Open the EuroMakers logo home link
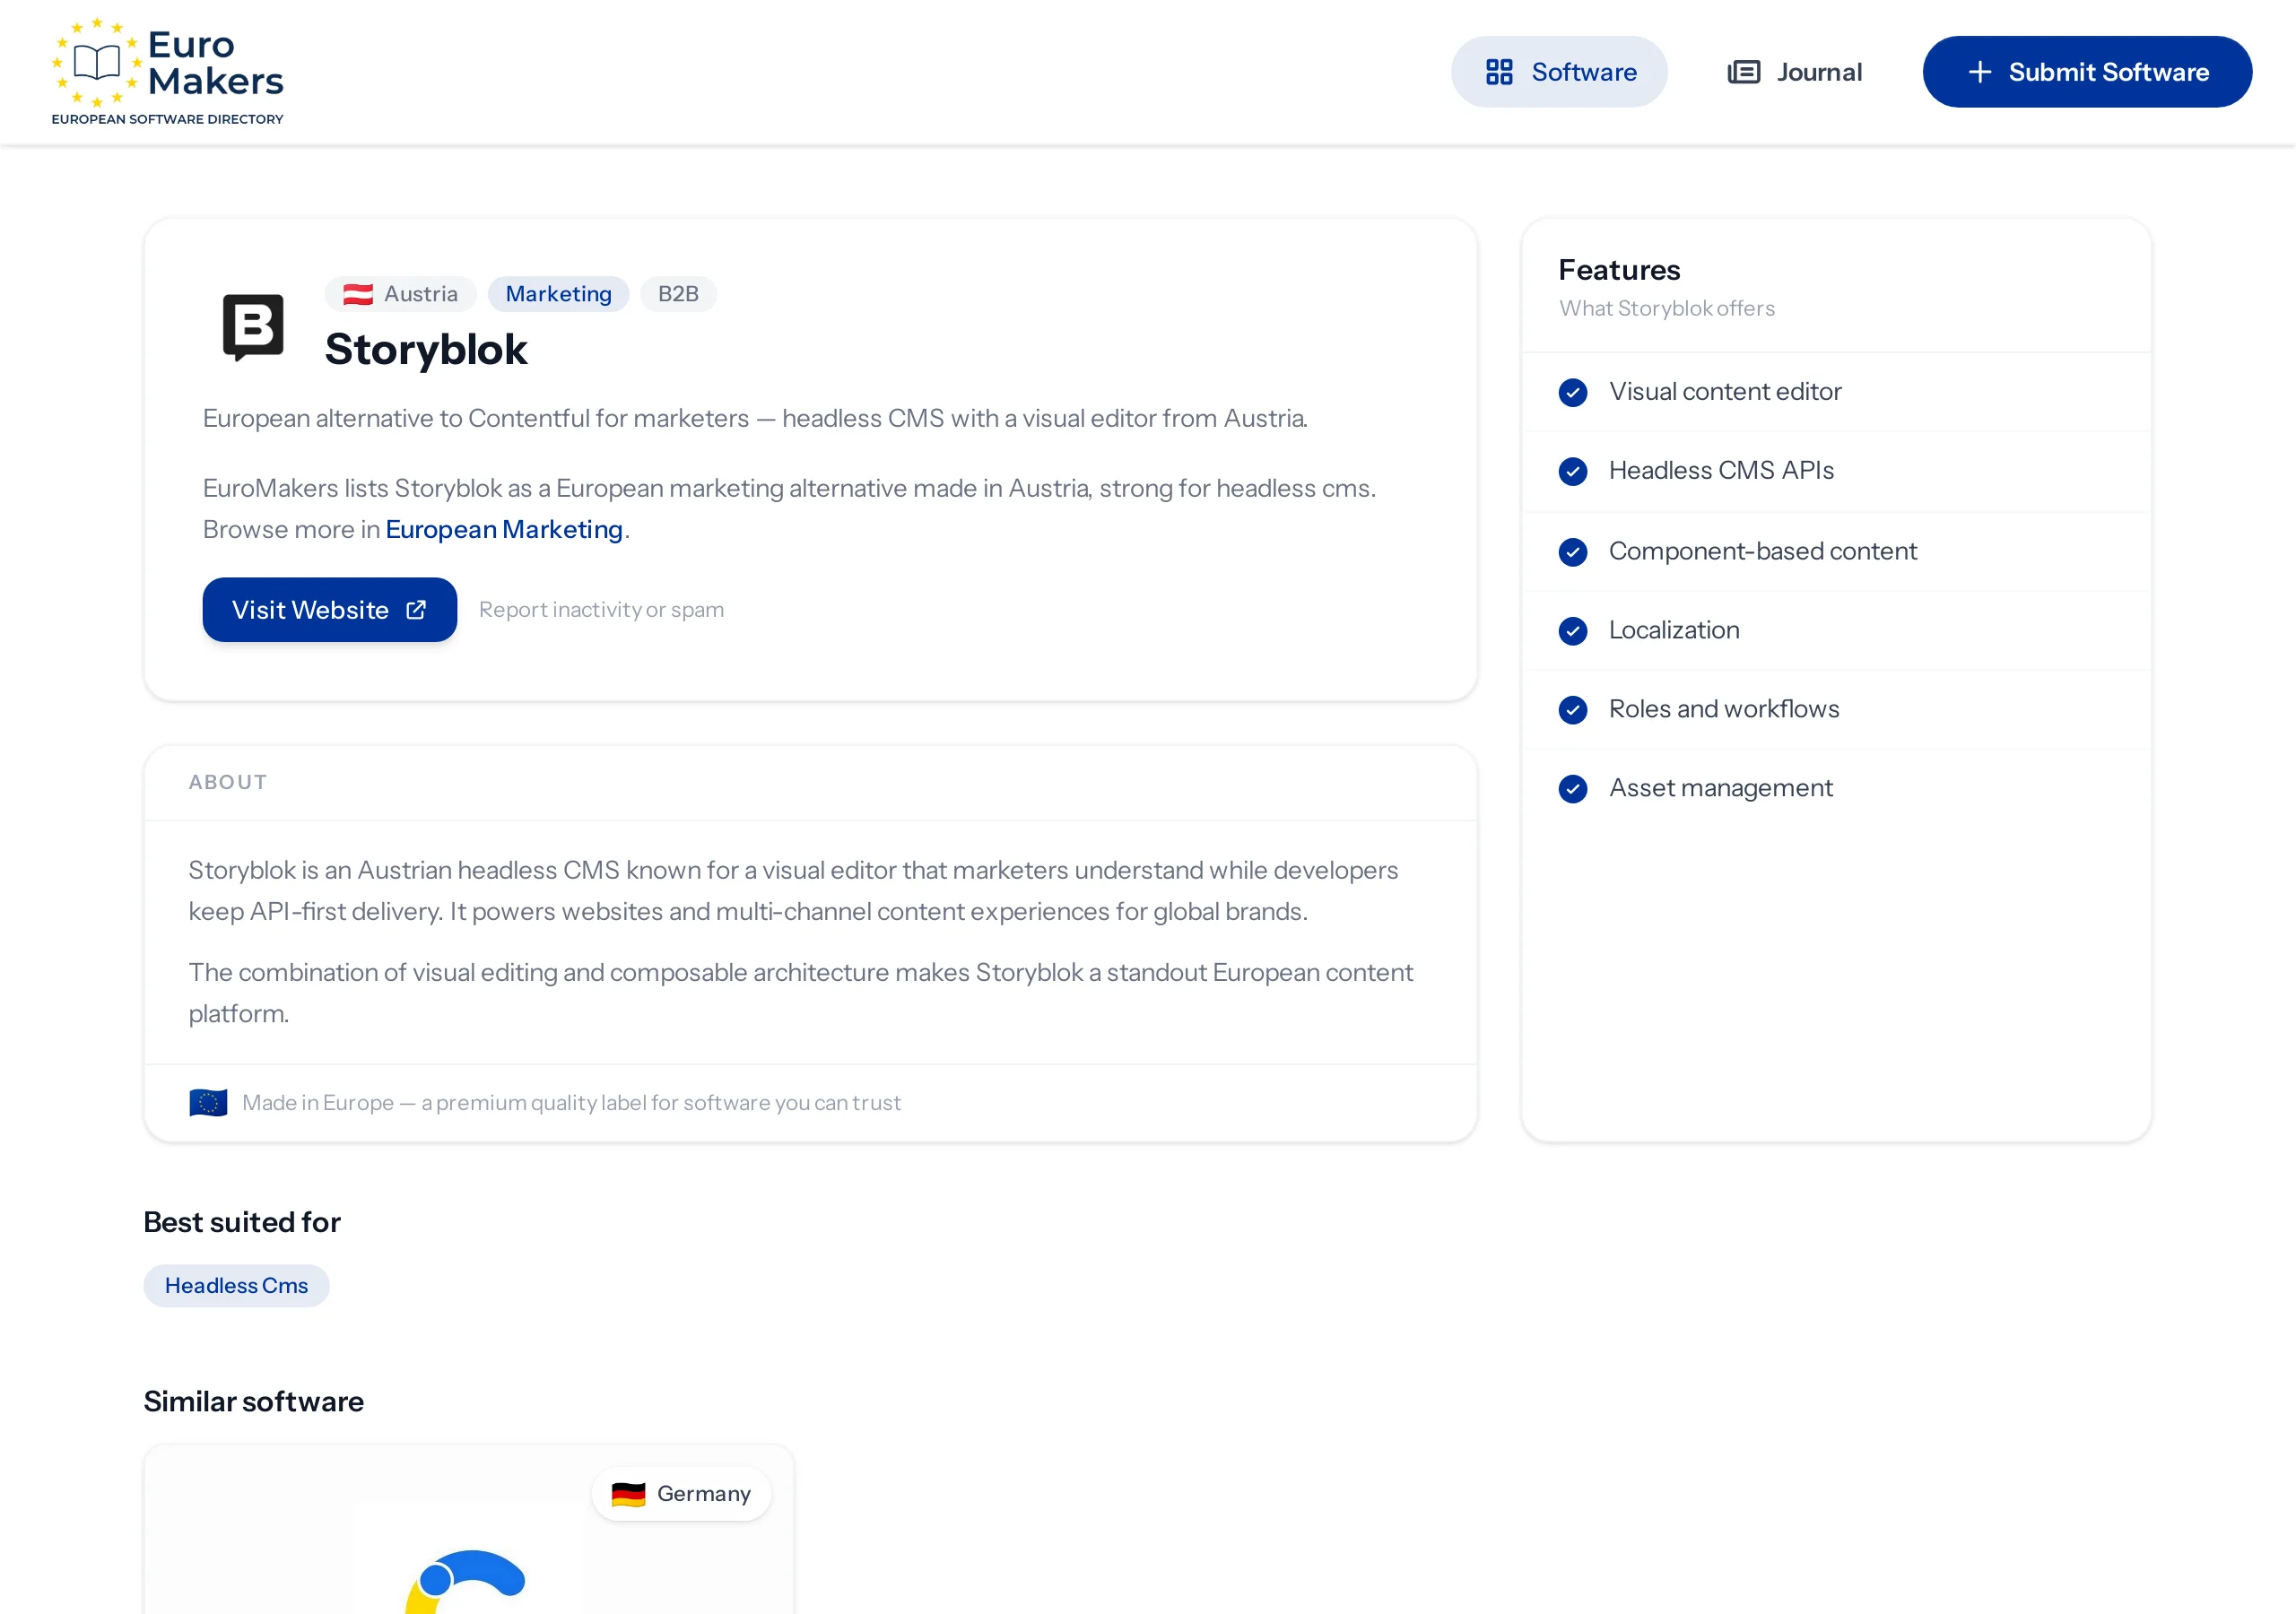Image resolution: width=2296 pixels, height=1614 pixels. (168, 71)
